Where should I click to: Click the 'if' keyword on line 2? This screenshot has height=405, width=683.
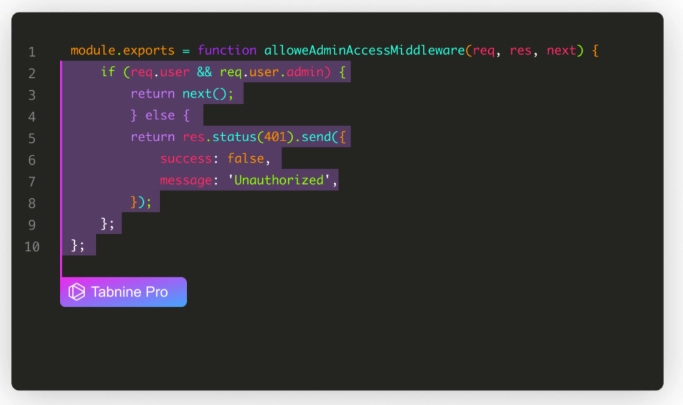tap(108, 71)
